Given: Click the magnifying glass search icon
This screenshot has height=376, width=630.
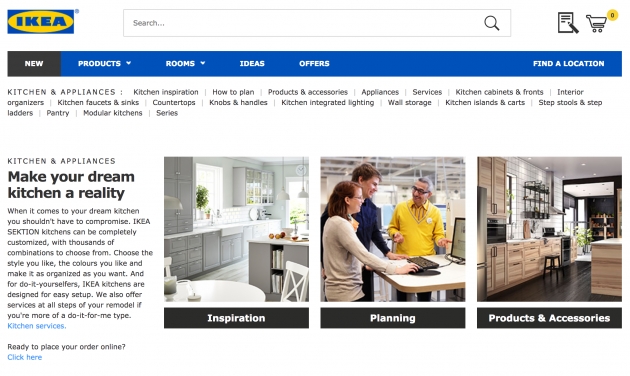Looking at the screenshot, I should [x=491, y=23].
